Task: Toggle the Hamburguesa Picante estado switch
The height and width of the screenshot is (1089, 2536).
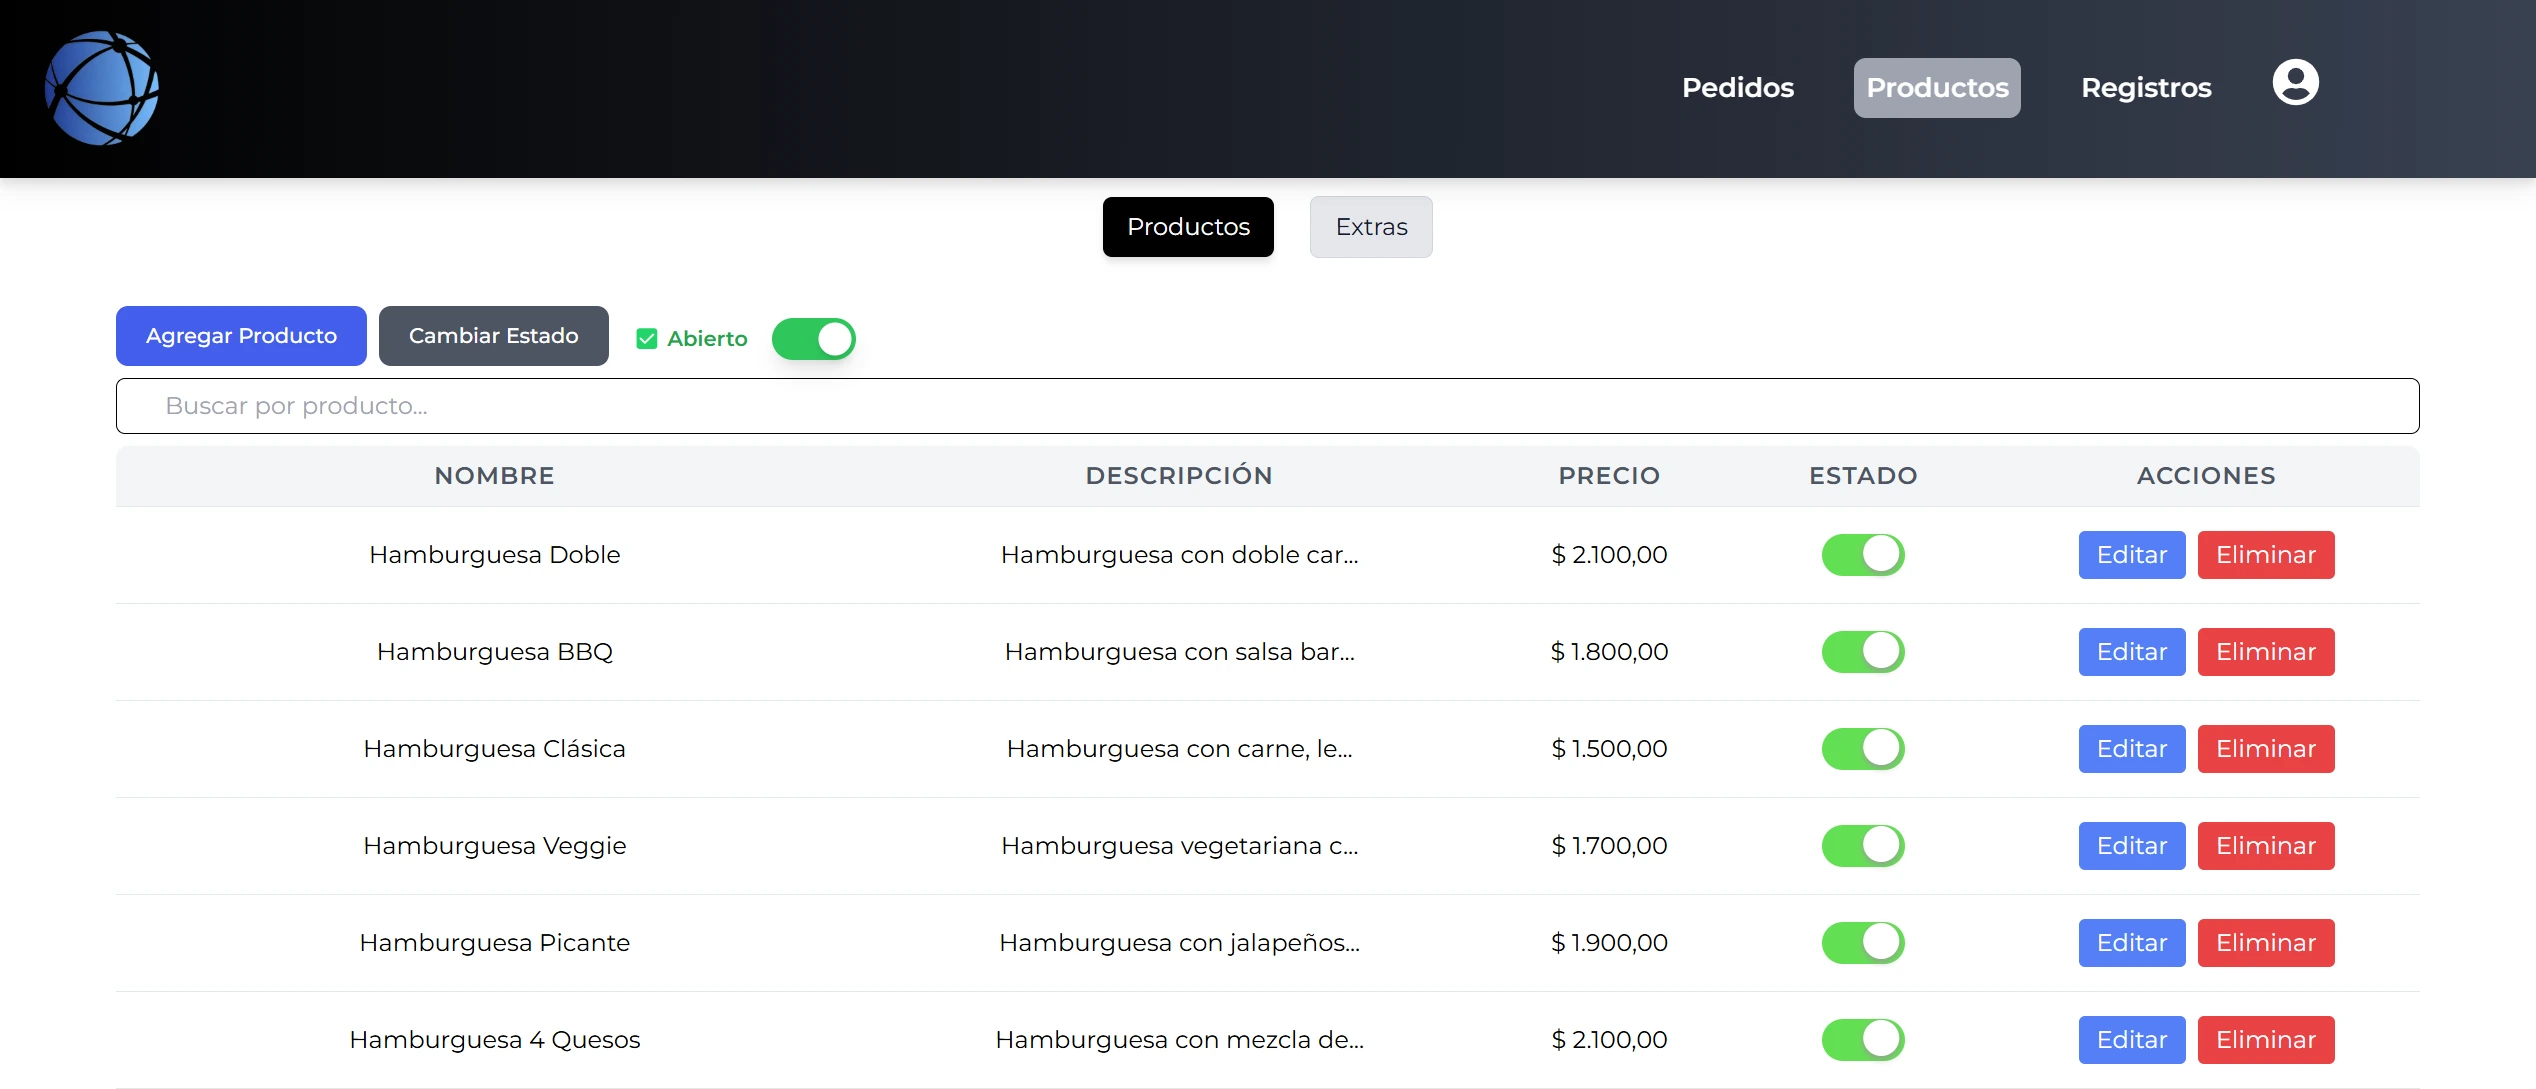Action: point(1863,943)
